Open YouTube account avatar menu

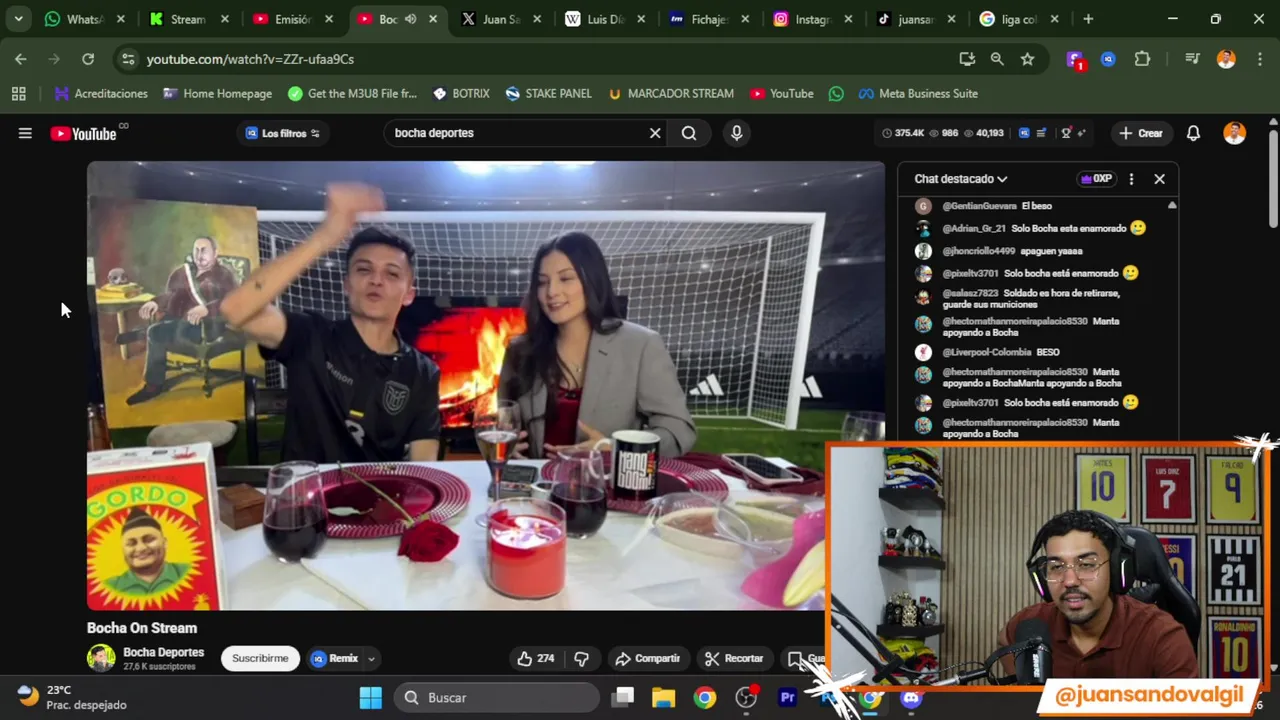click(1235, 133)
